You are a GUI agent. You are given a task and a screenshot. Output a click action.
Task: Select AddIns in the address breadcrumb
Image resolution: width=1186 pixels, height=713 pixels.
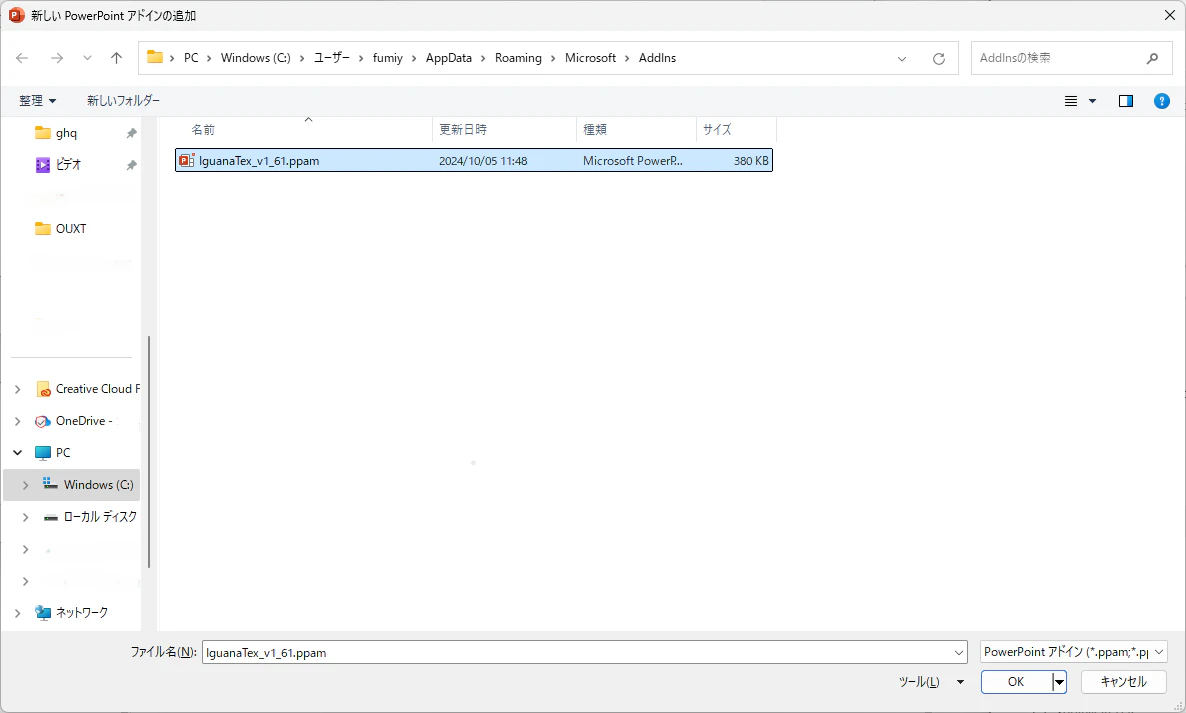(657, 58)
